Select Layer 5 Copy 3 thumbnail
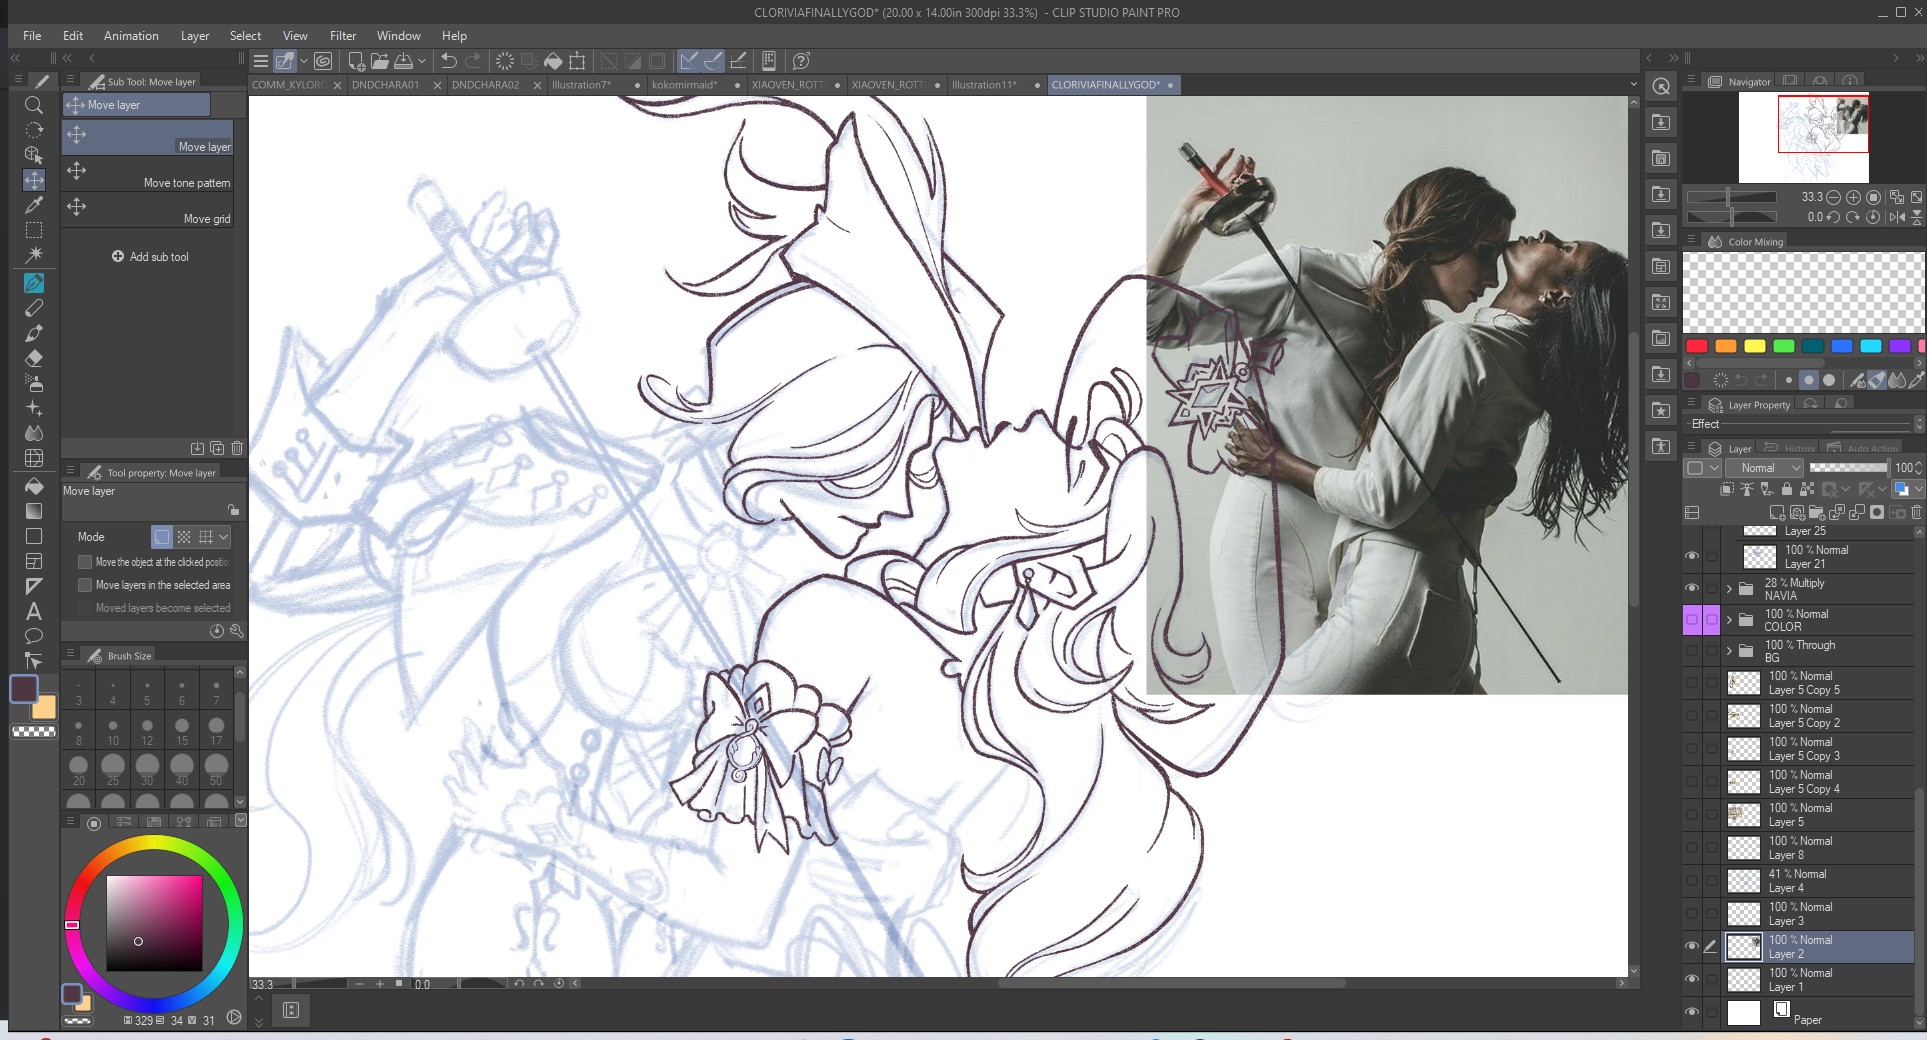The height and width of the screenshot is (1040, 1927). pos(1744,749)
